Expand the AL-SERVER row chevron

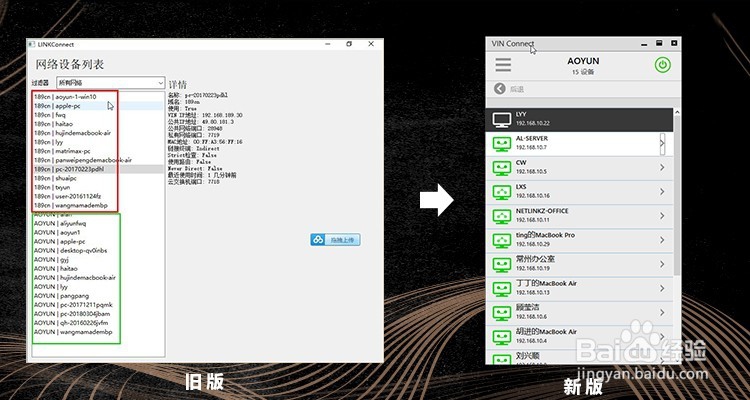coord(662,144)
